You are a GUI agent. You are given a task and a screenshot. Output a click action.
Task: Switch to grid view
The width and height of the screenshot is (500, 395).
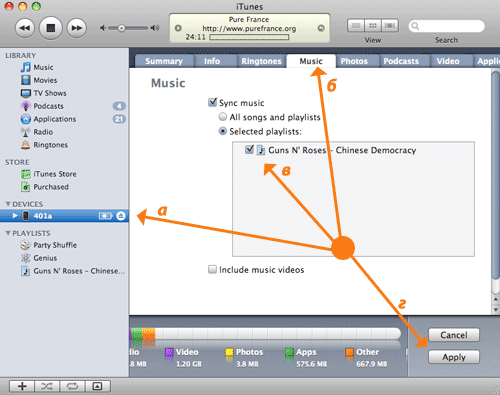tap(373, 26)
